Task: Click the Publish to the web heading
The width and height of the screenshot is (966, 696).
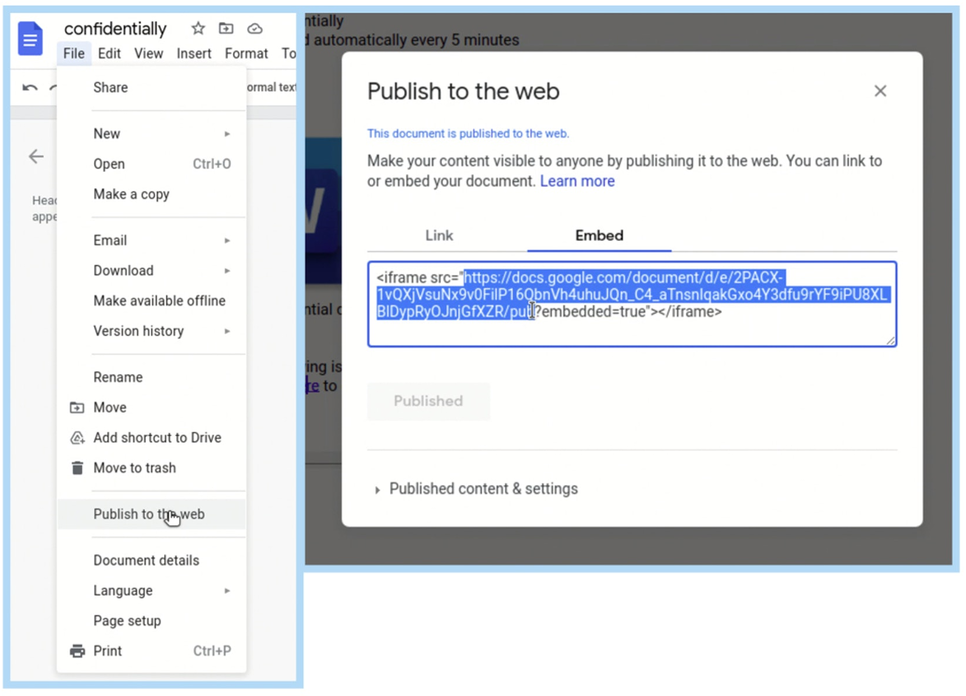Action: (463, 91)
